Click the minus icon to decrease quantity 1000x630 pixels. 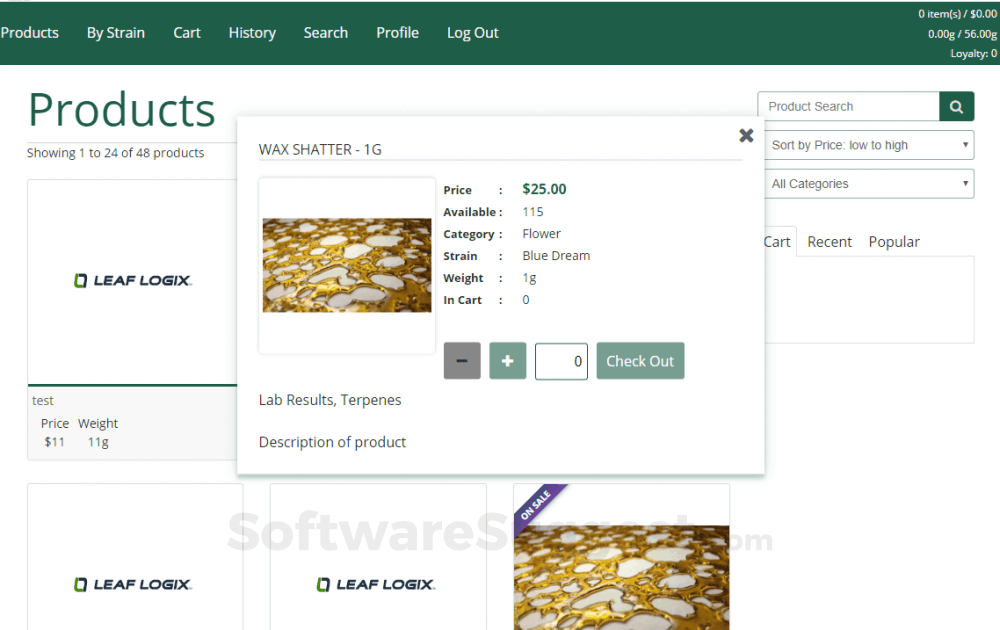[x=461, y=361]
